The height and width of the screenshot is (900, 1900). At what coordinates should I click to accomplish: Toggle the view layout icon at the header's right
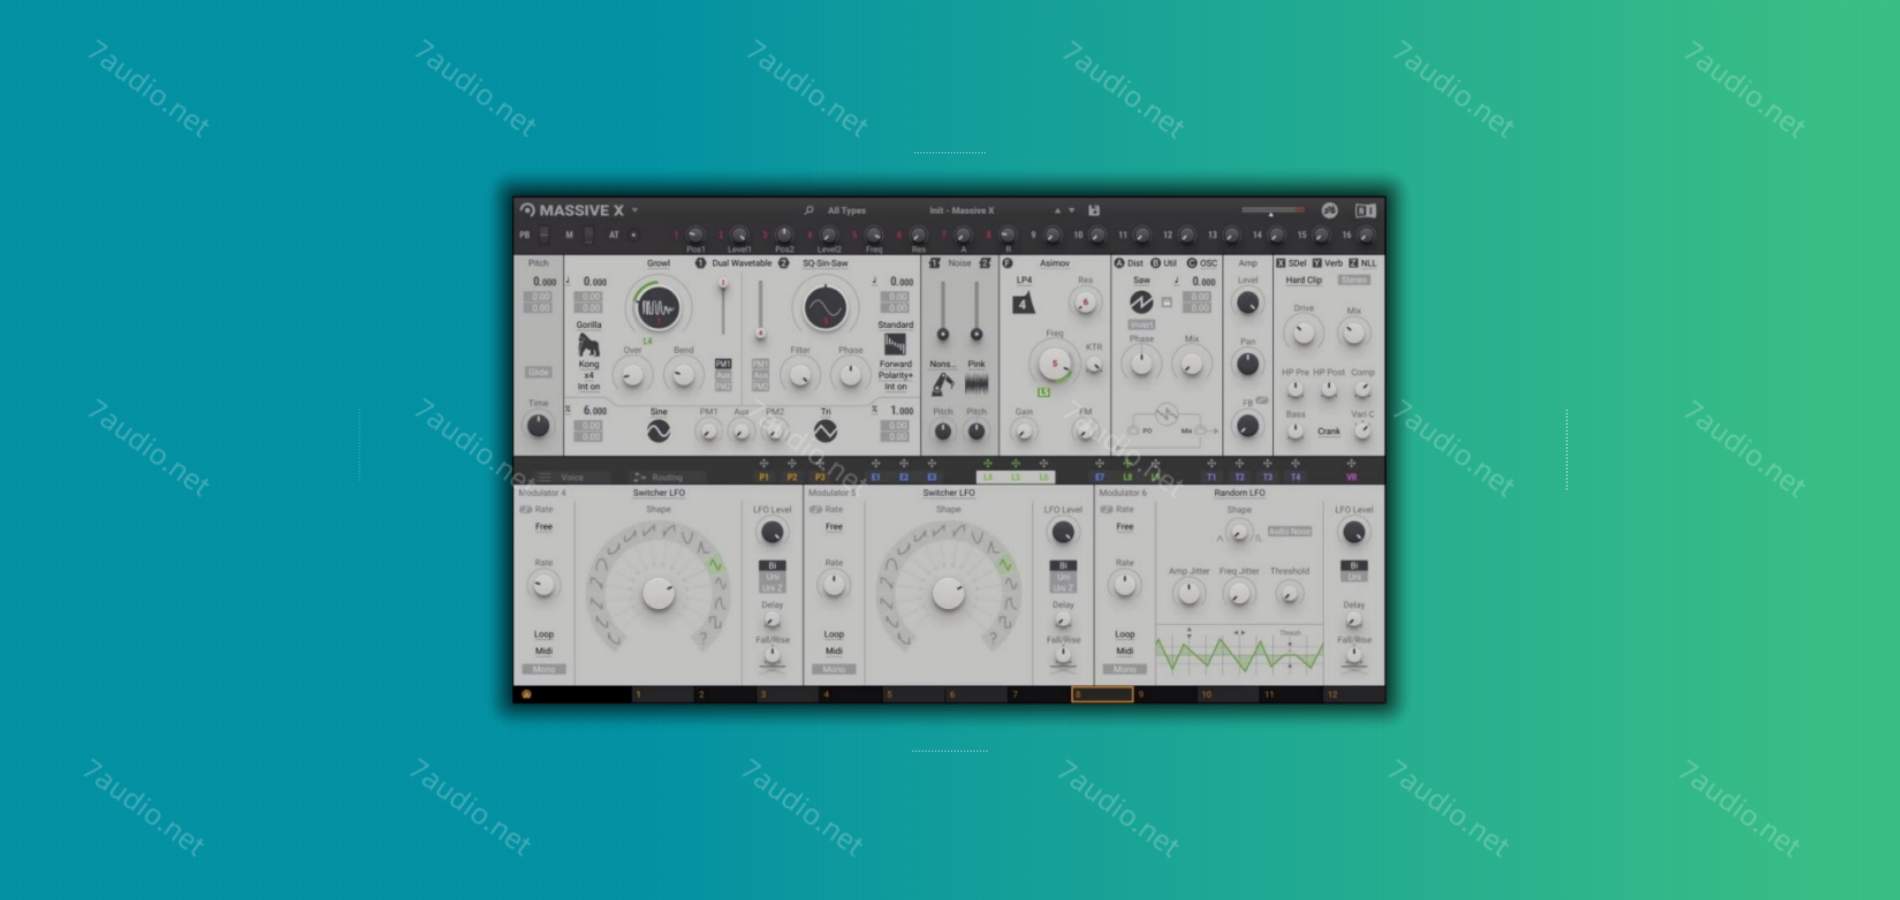(x=1365, y=211)
